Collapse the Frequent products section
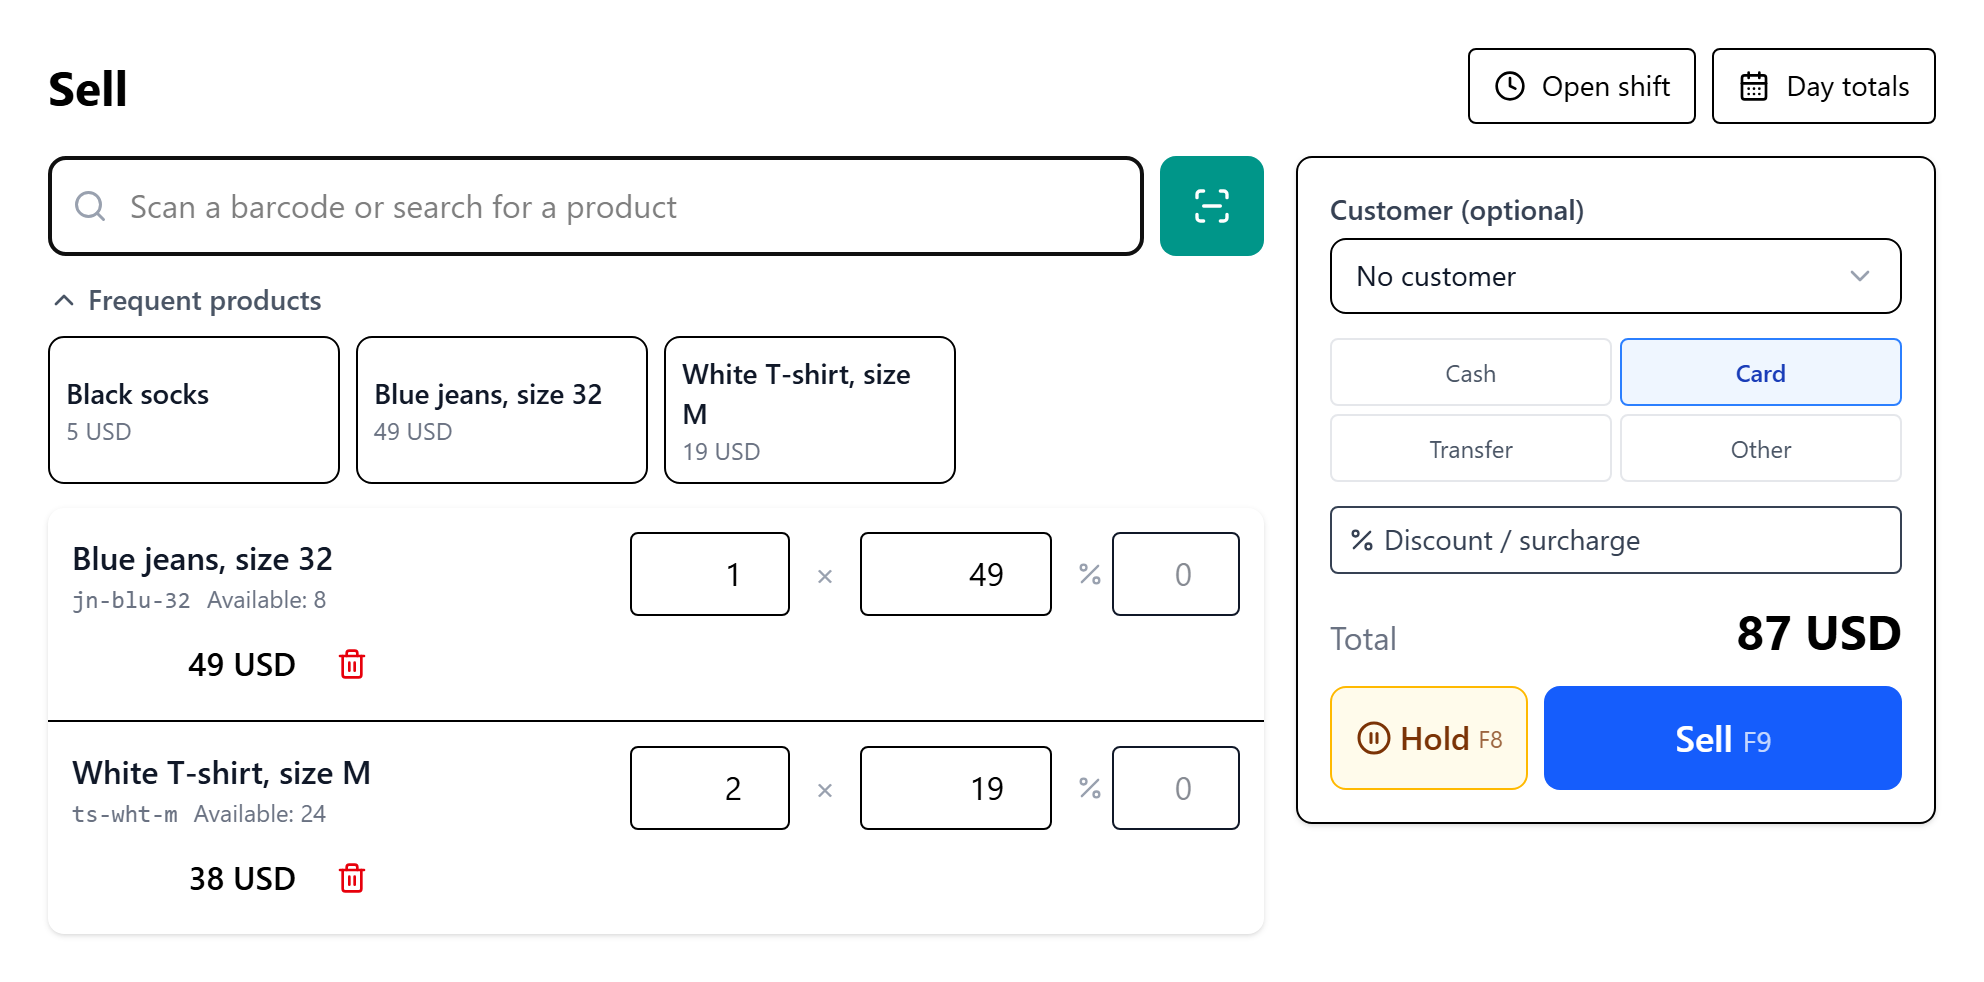The image size is (1984, 982). [186, 300]
